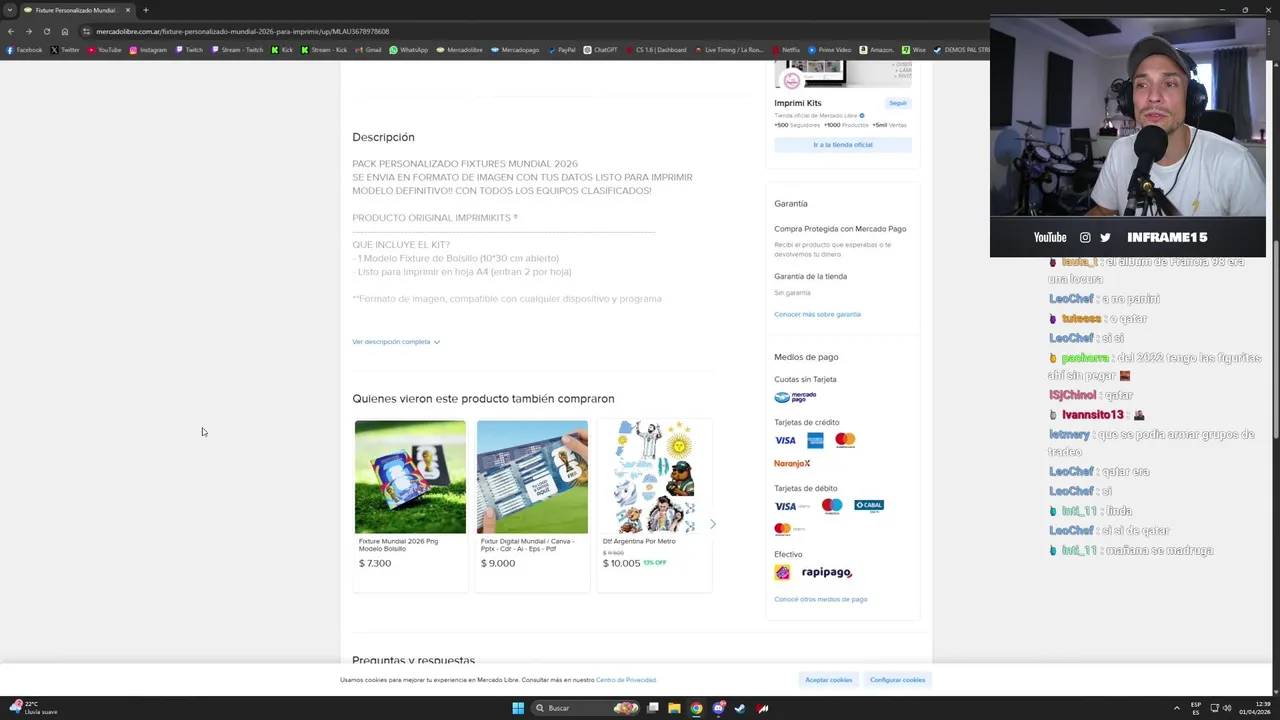Click the Imprimi Kits store name
The width and height of the screenshot is (1280, 720).
(798, 103)
